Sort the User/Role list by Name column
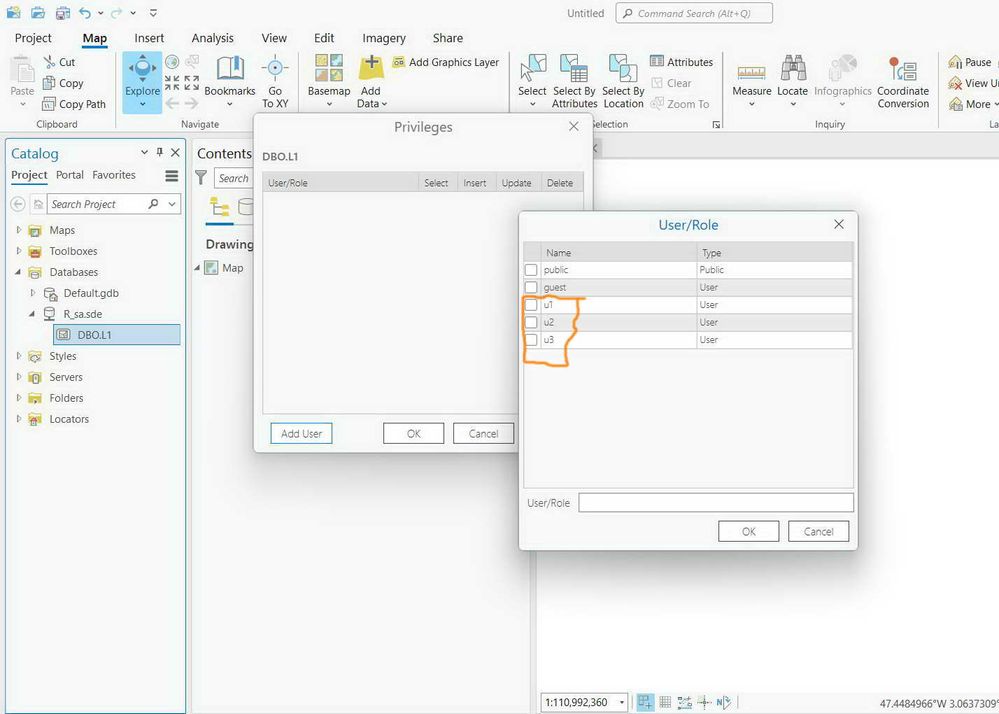999x714 pixels. point(619,253)
